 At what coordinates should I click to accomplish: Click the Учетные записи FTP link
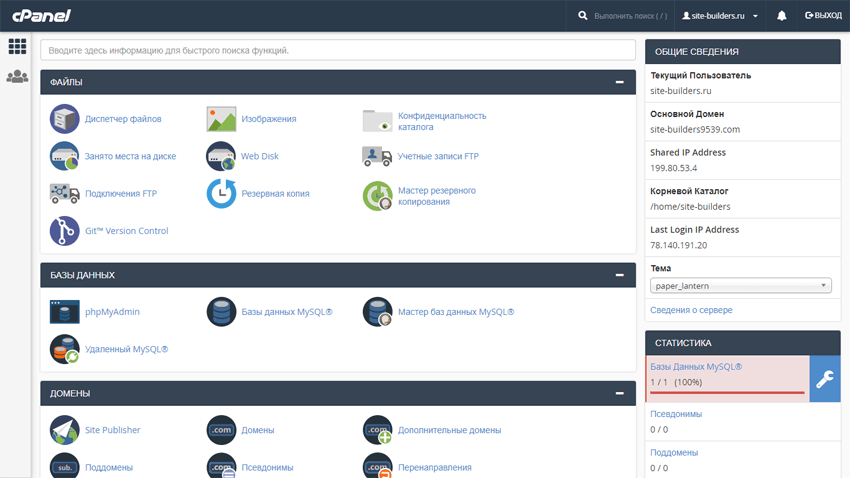click(438, 156)
